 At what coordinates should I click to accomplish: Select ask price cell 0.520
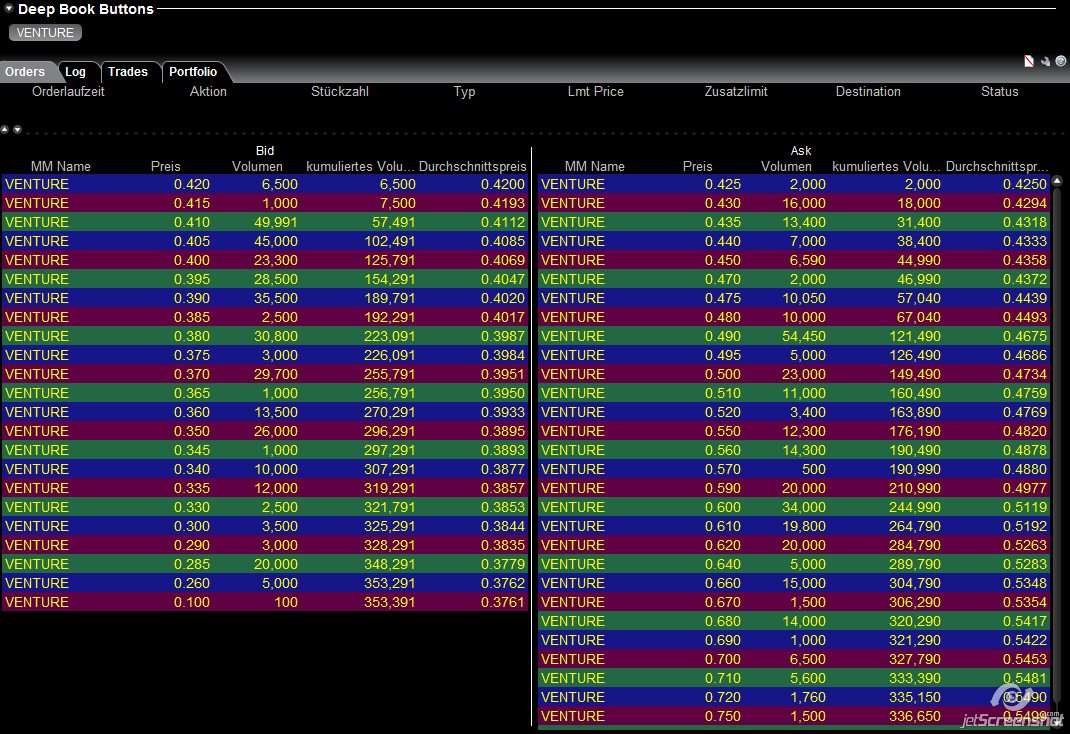(x=723, y=413)
